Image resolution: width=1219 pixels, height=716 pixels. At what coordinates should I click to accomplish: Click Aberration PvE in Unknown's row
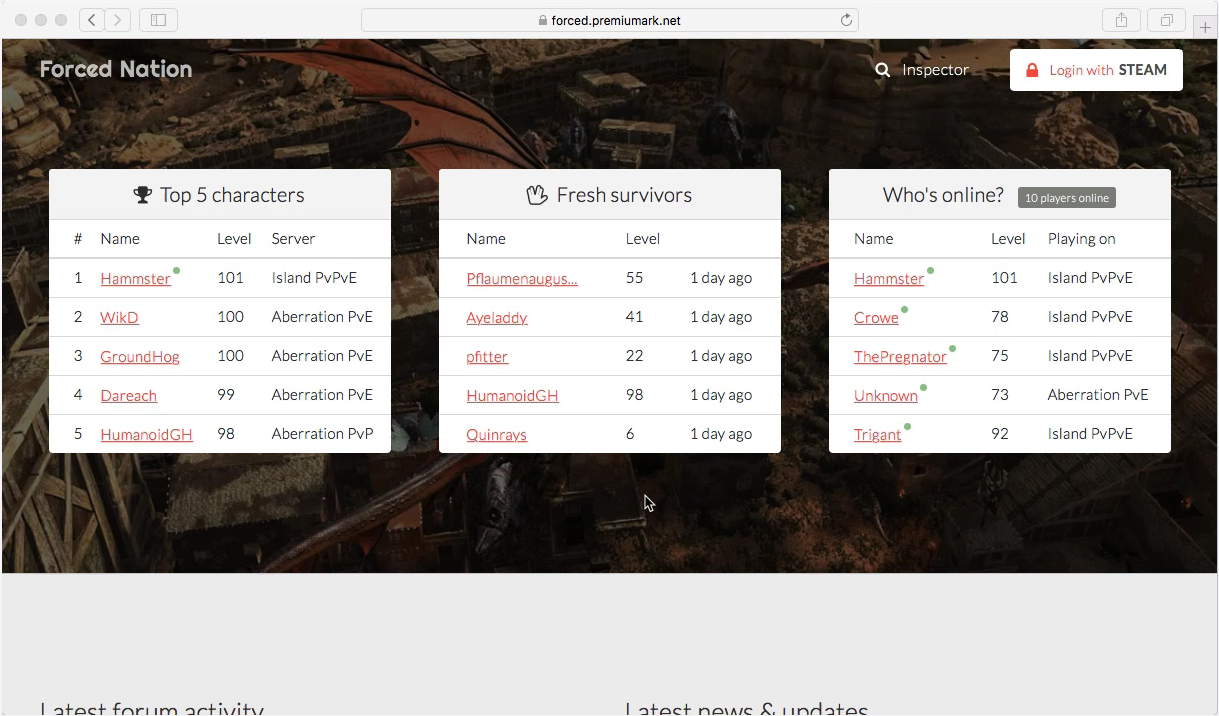[x=1098, y=395]
